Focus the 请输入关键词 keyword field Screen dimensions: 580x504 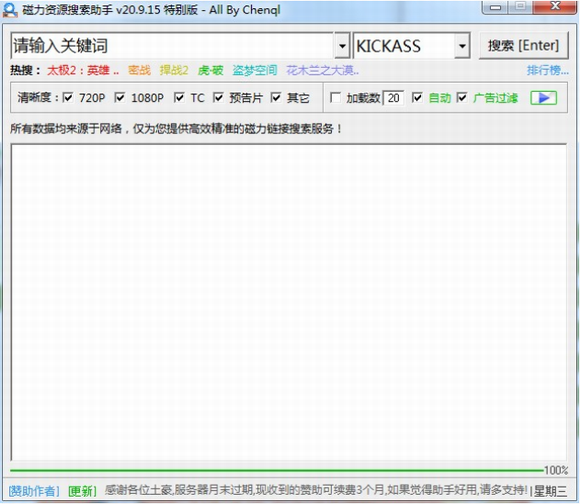pos(172,46)
